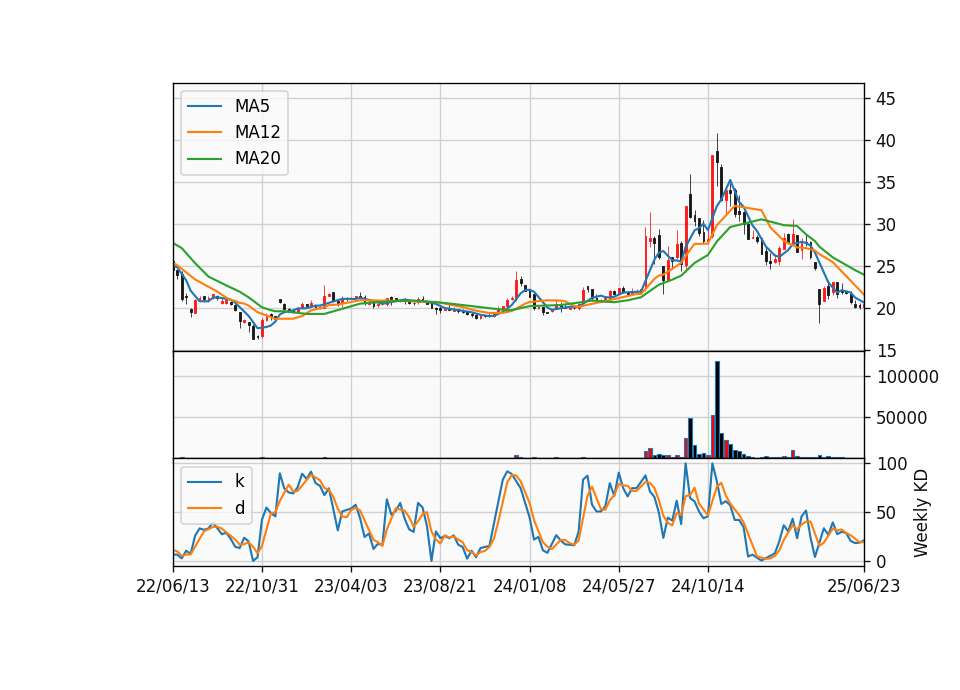Click the 15 price axis label
This screenshot has width=960, height=690.
coord(886,351)
